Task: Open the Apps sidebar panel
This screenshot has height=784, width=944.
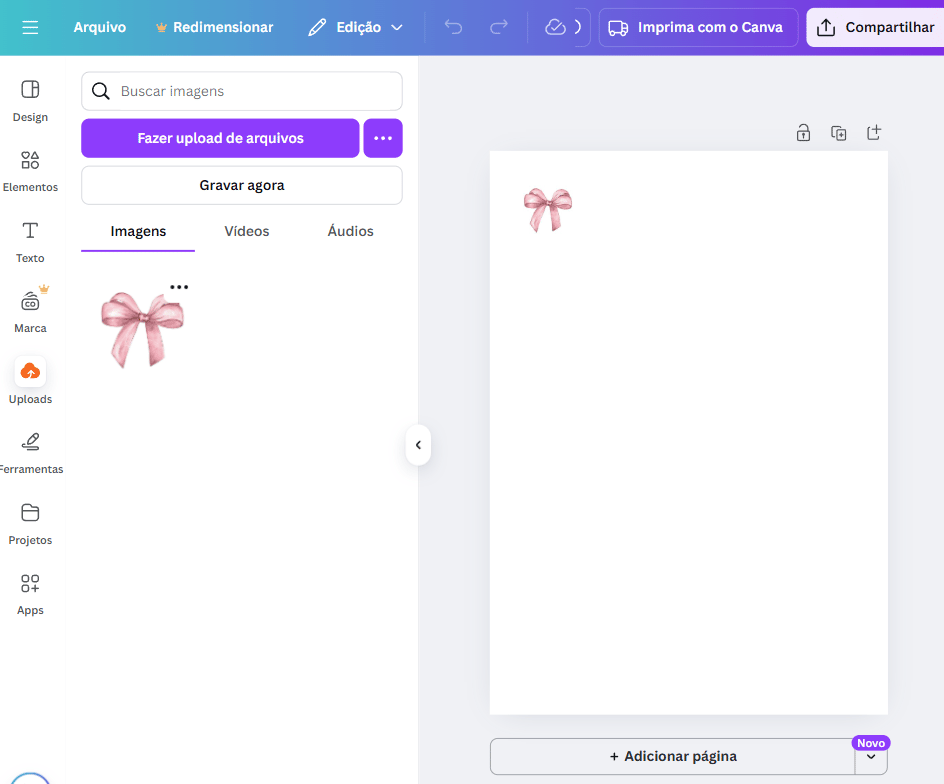Action: (30, 594)
